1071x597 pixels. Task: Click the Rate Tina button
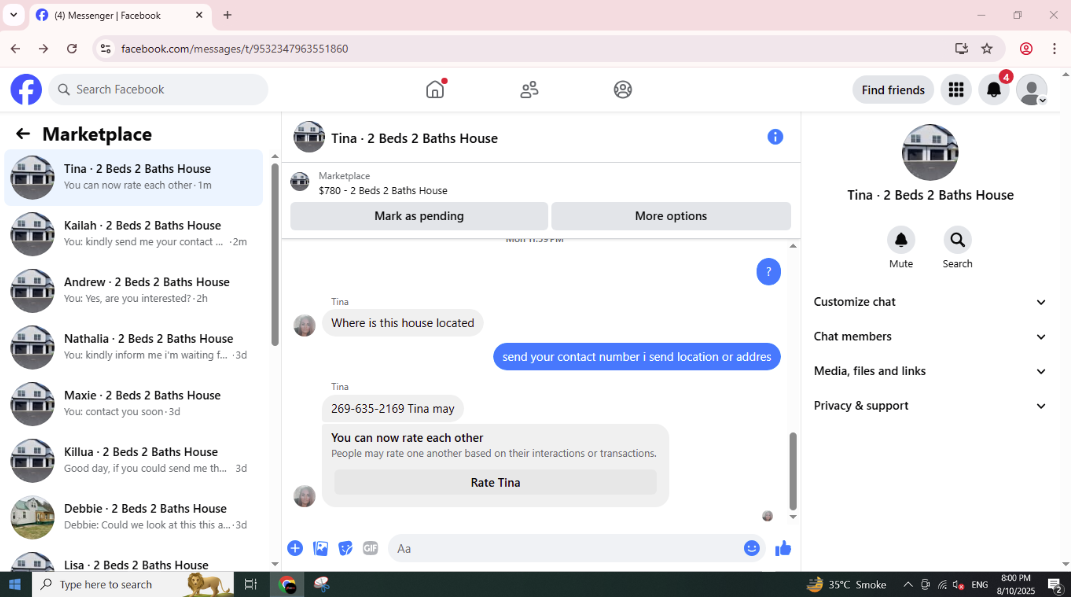click(x=495, y=482)
